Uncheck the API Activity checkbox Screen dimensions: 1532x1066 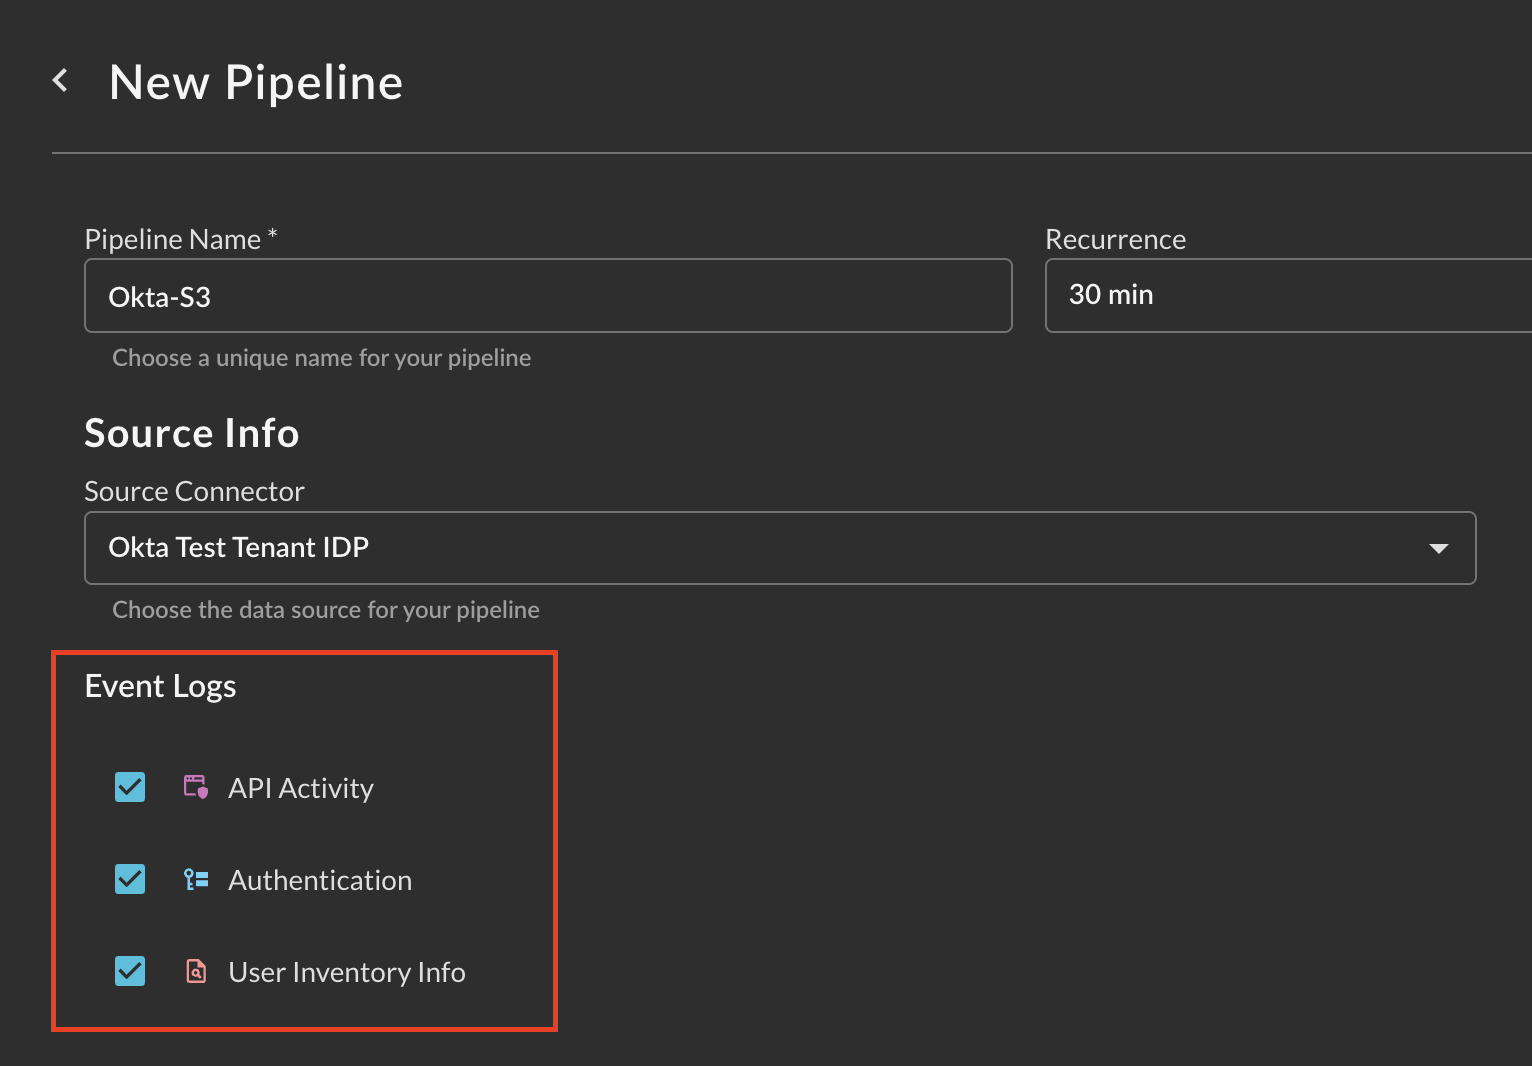click(x=130, y=787)
